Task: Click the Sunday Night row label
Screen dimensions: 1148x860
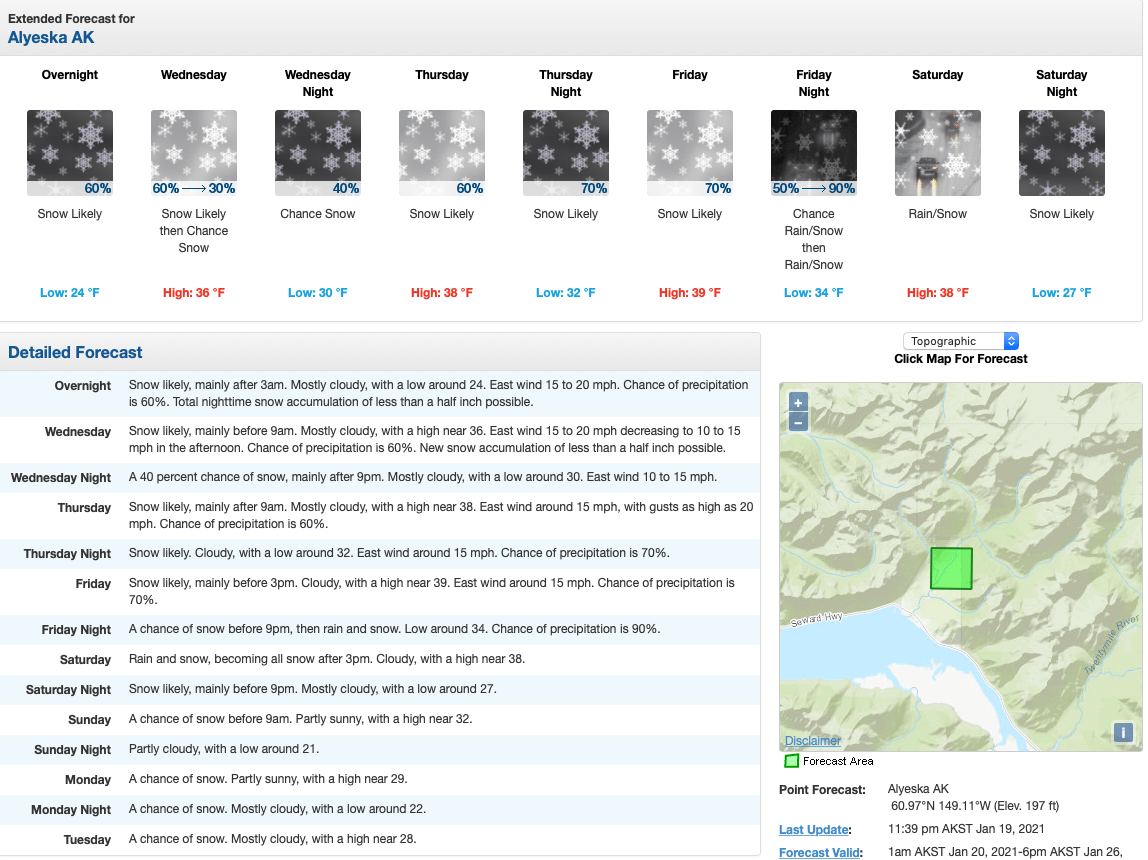Action: pos(72,749)
